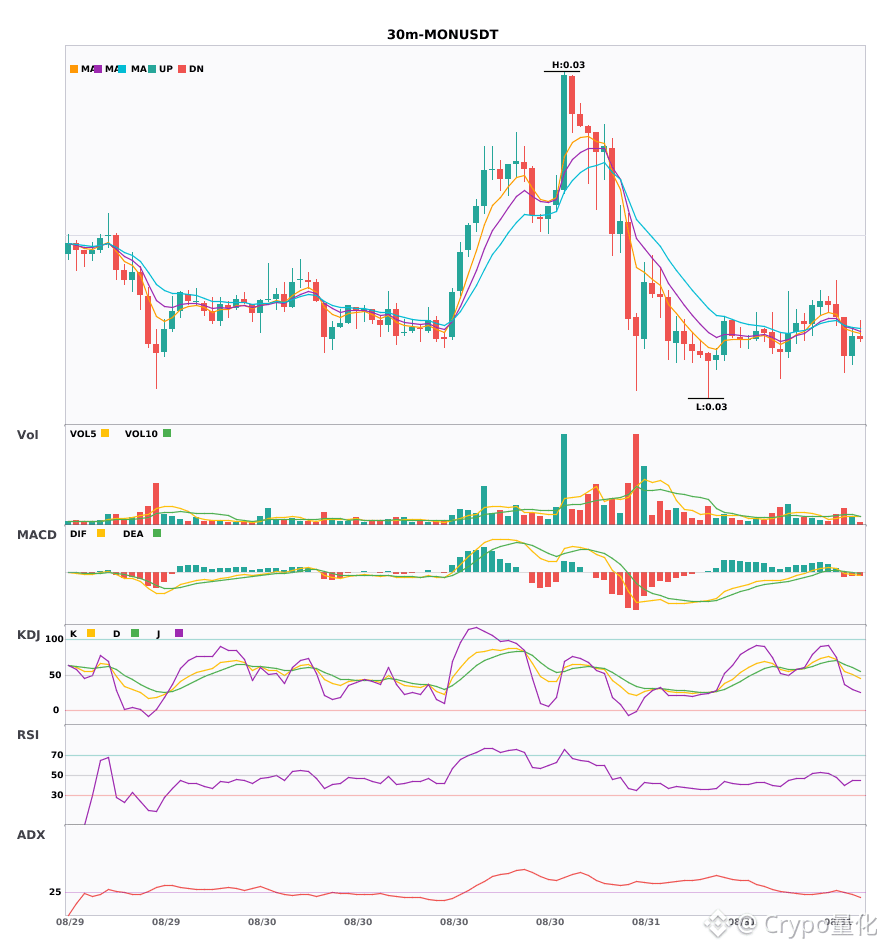Click the green DEA legend swatch
Image resolution: width=885 pixels, height=950 pixels.
(157, 533)
